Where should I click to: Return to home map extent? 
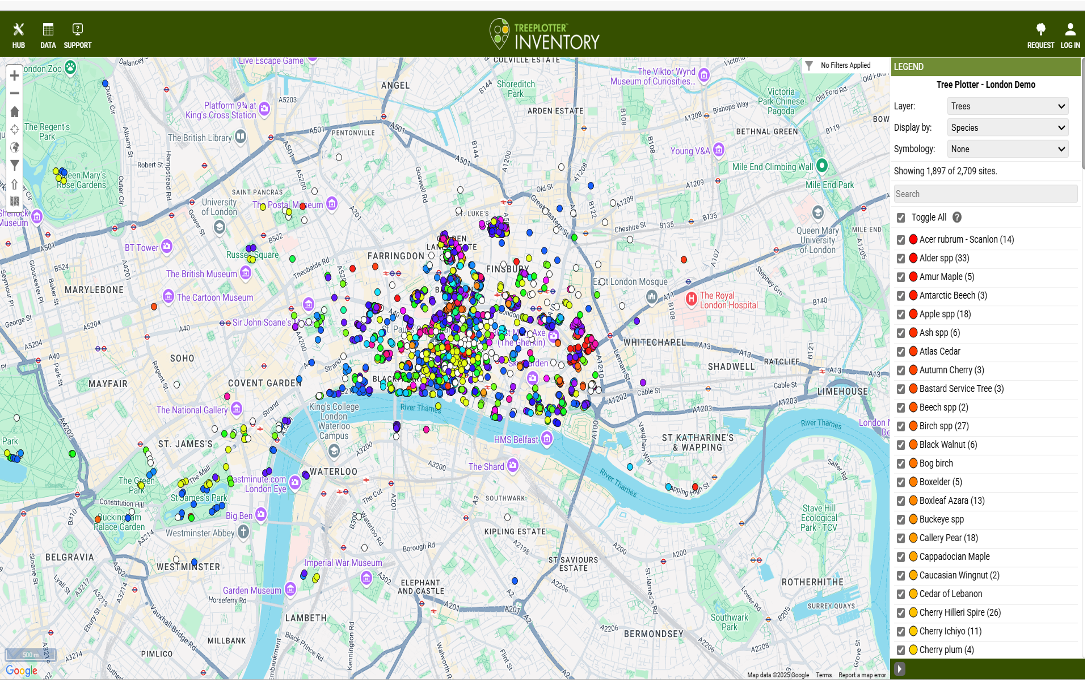[x=15, y=111]
